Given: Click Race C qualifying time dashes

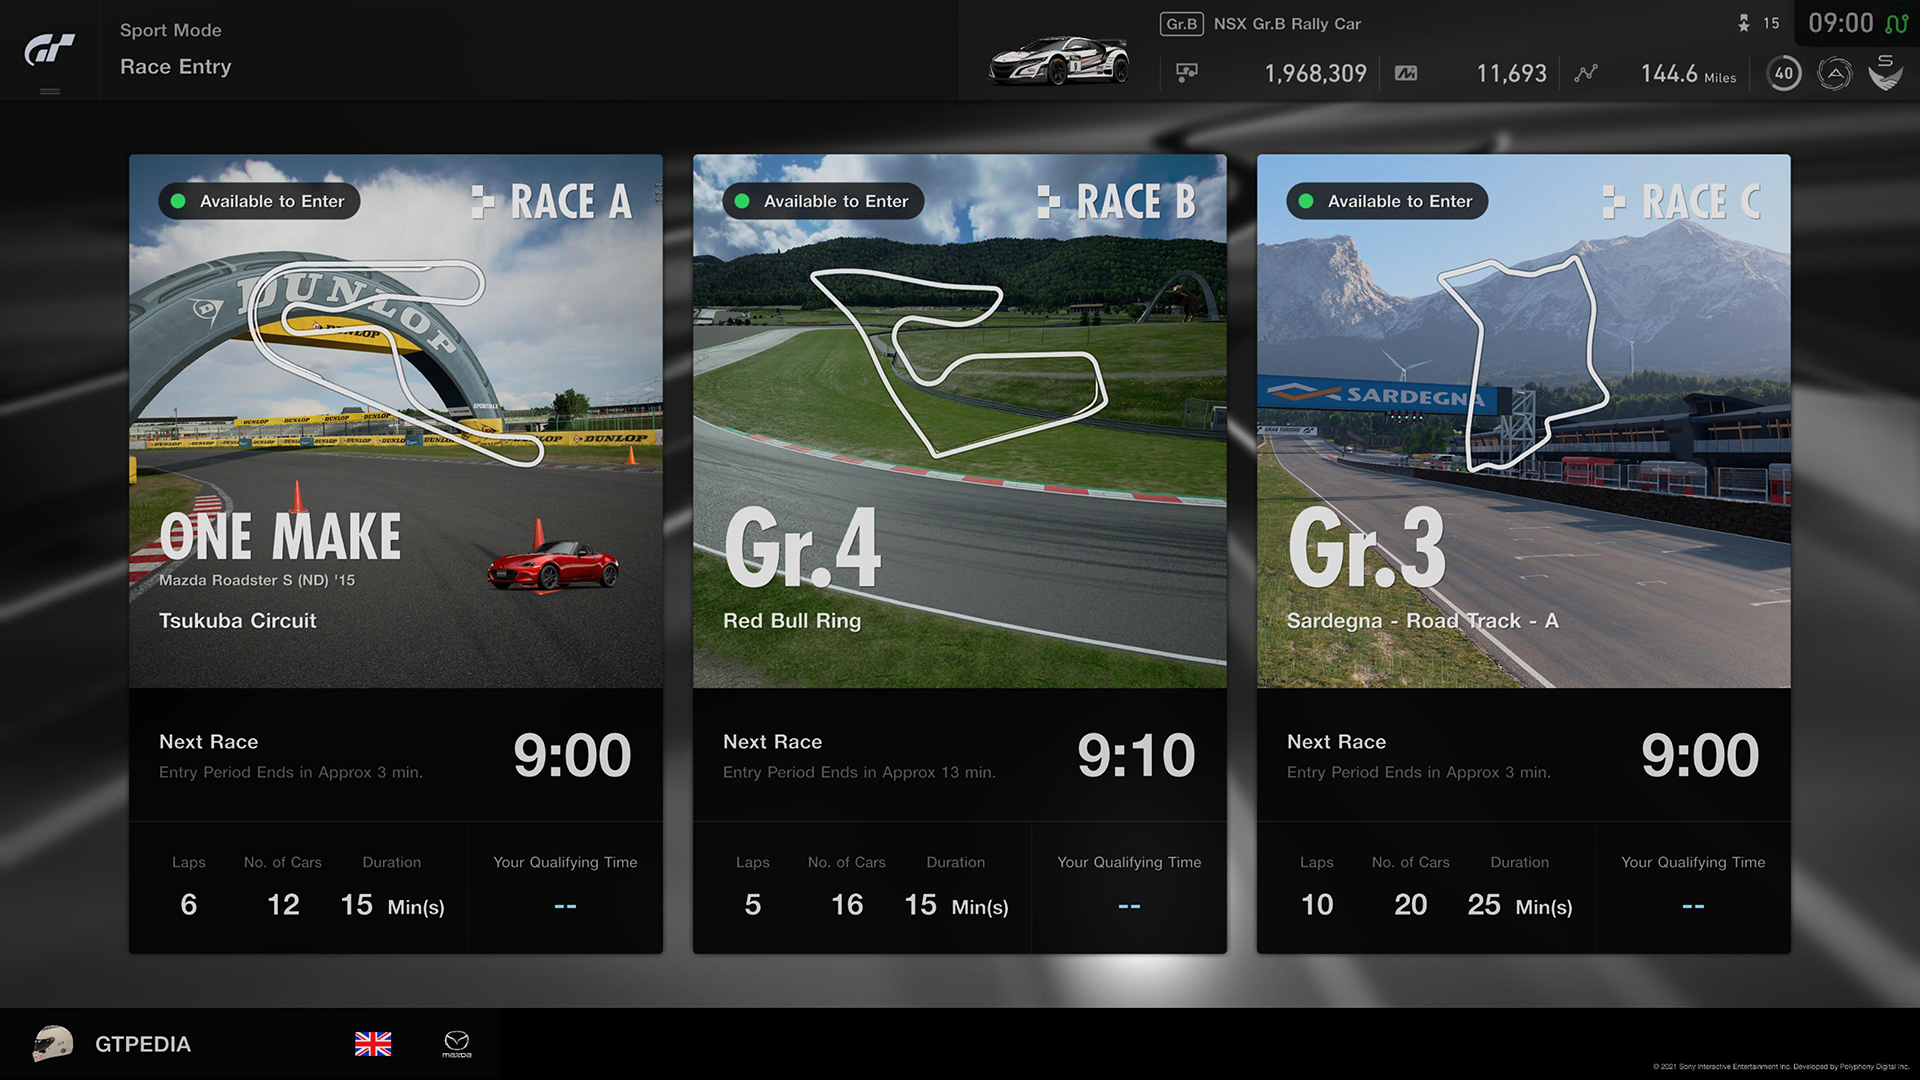Looking at the screenshot, I should [x=1693, y=906].
